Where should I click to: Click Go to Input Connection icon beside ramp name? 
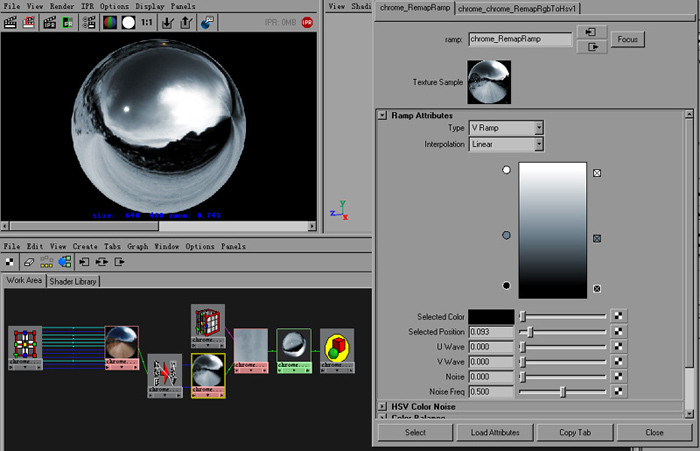[x=592, y=32]
